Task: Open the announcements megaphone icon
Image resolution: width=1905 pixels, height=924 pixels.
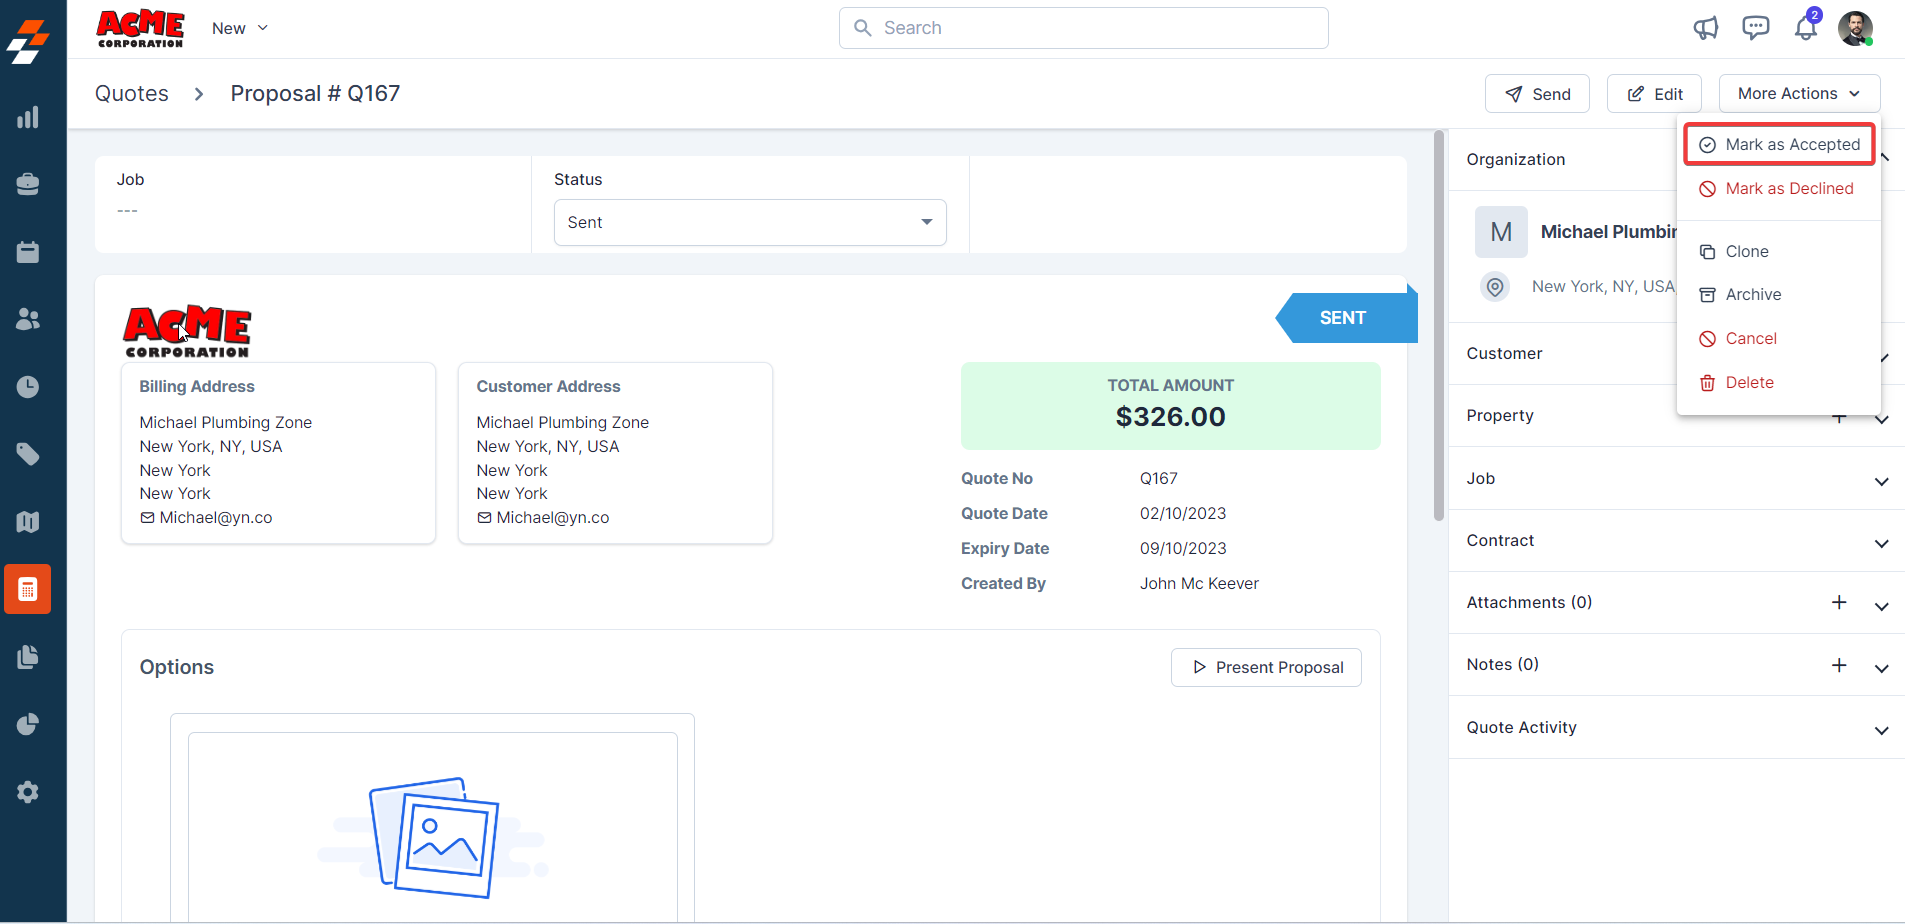Action: click(x=1705, y=28)
